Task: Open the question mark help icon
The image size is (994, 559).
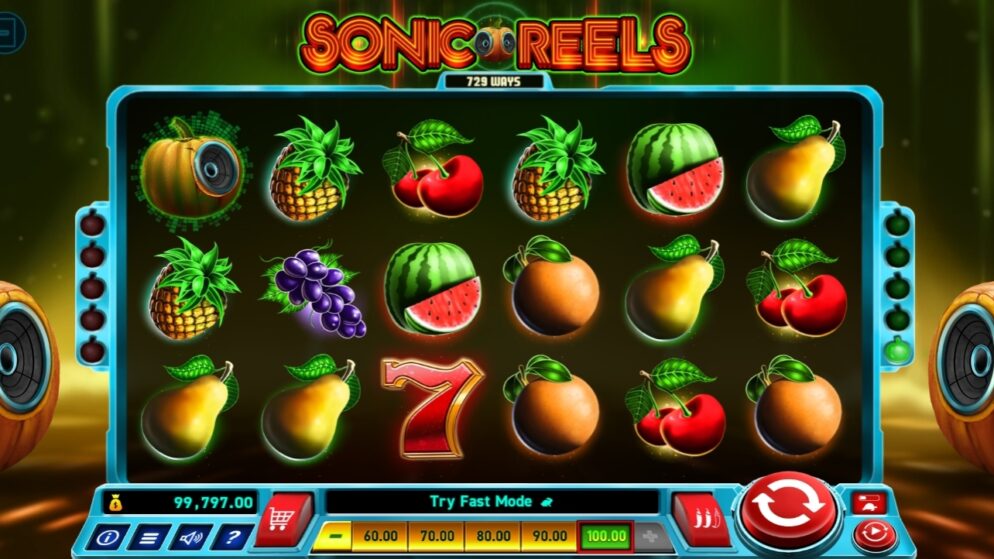Action: click(x=231, y=538)
